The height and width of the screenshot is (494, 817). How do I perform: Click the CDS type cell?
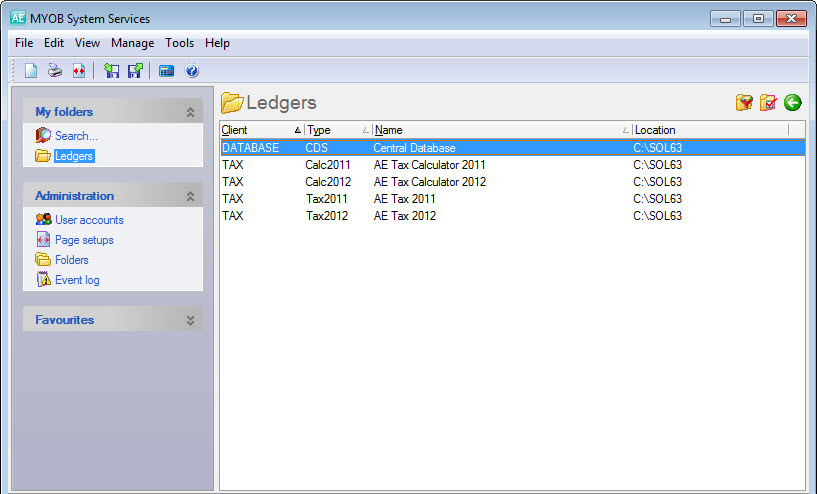(316, 147)
